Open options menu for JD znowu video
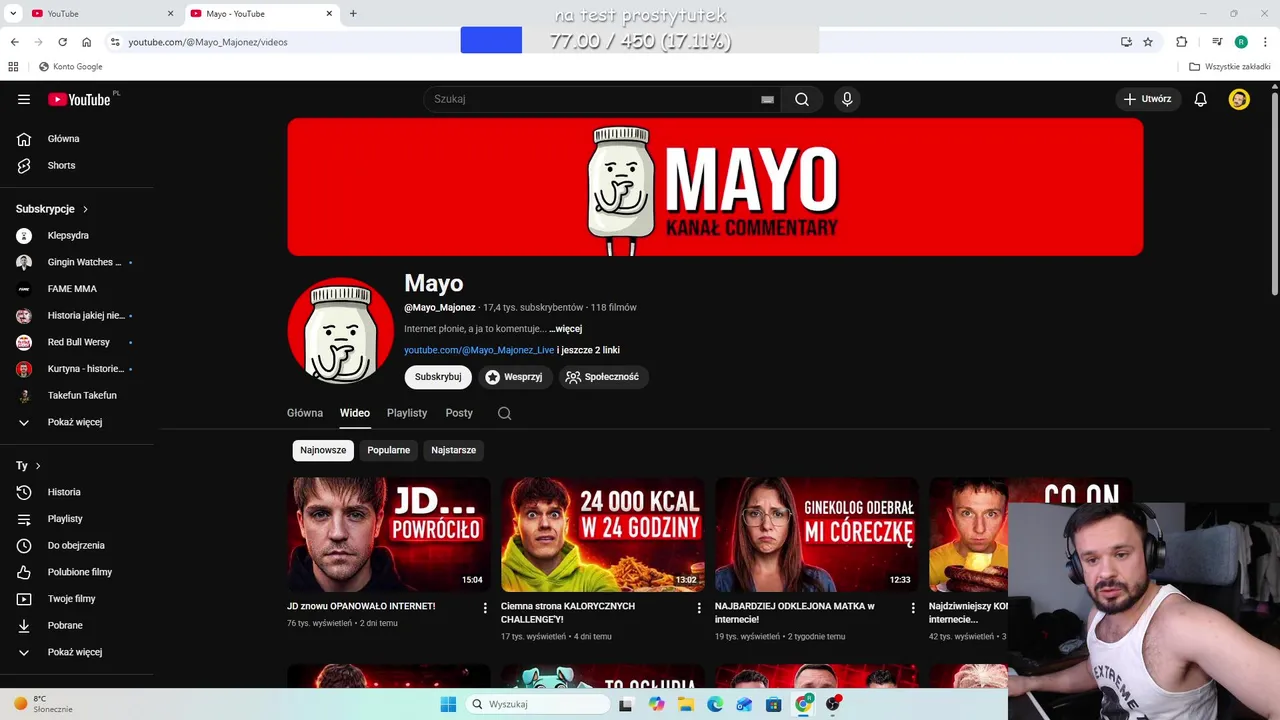The image size is (1280, 720). pyautogui.click(x=485, y=608)
